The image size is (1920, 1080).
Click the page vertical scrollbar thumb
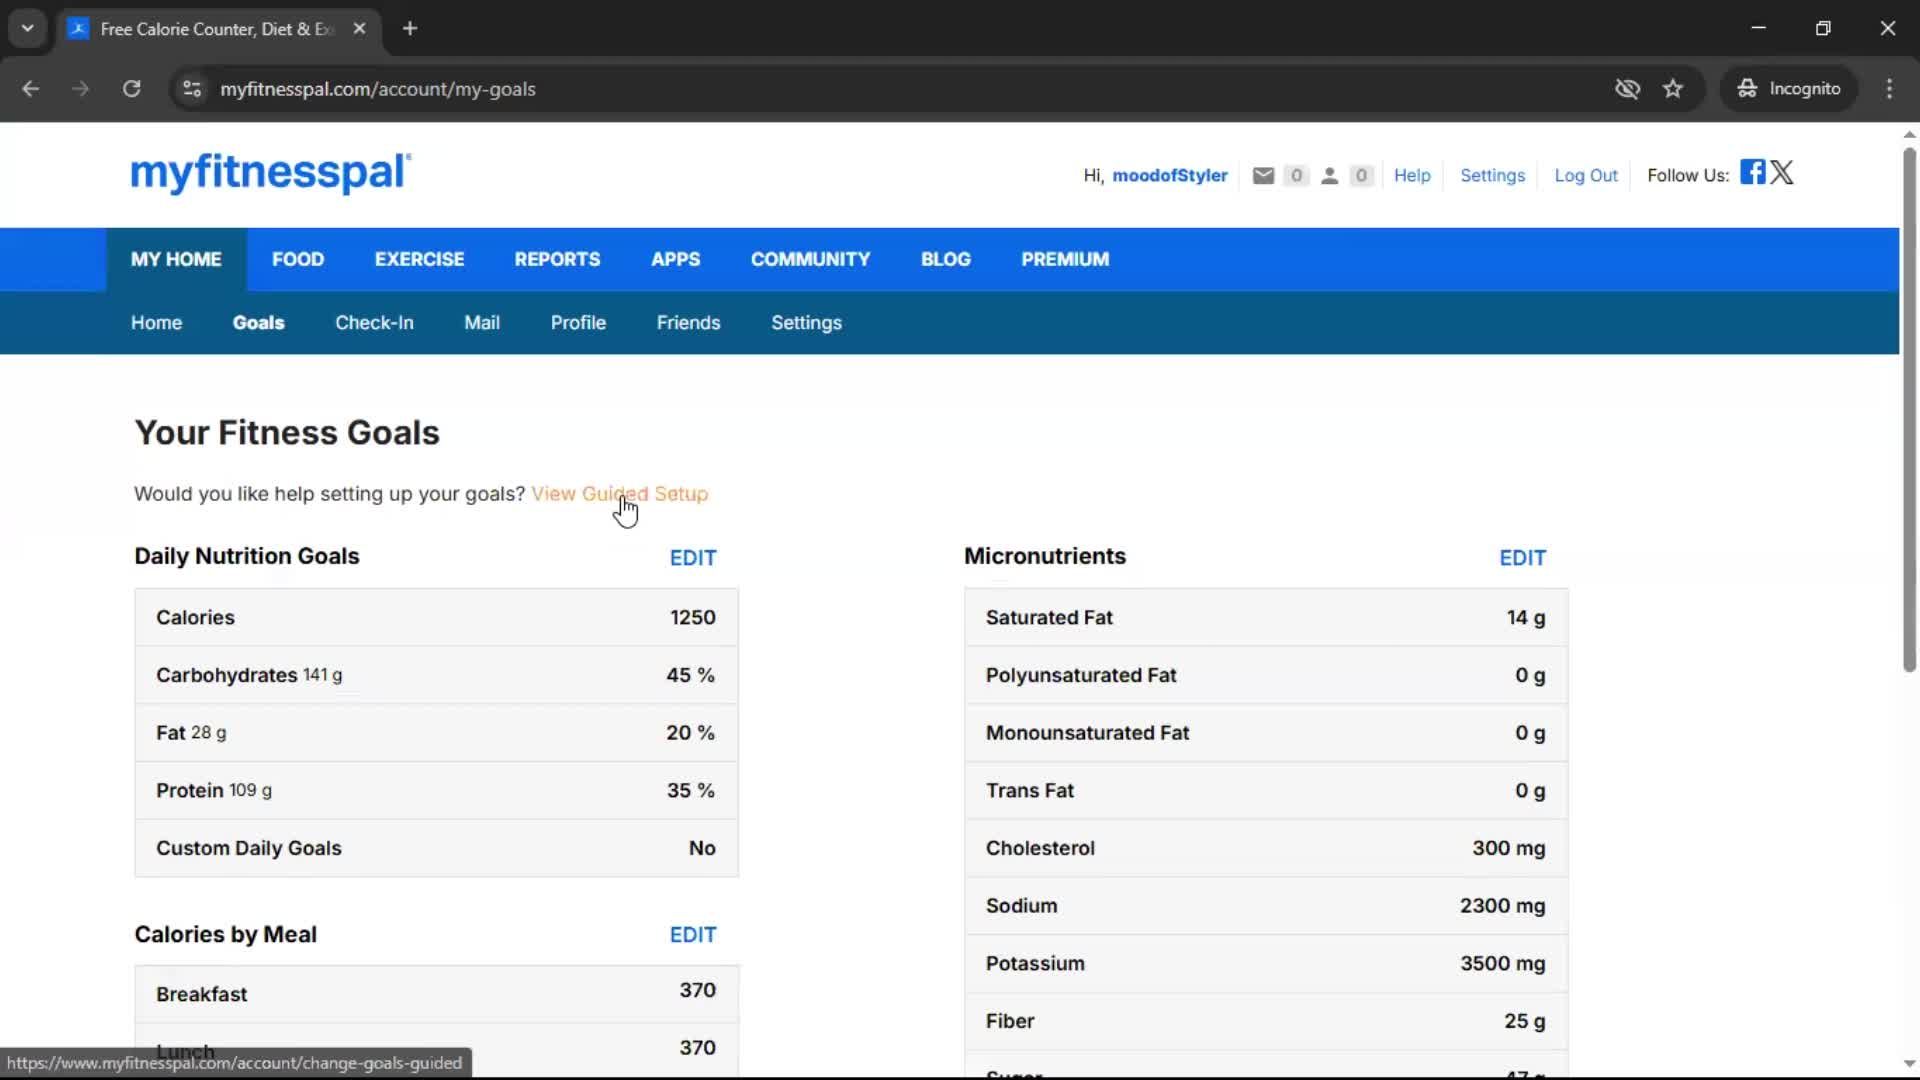click(1909, 410)
